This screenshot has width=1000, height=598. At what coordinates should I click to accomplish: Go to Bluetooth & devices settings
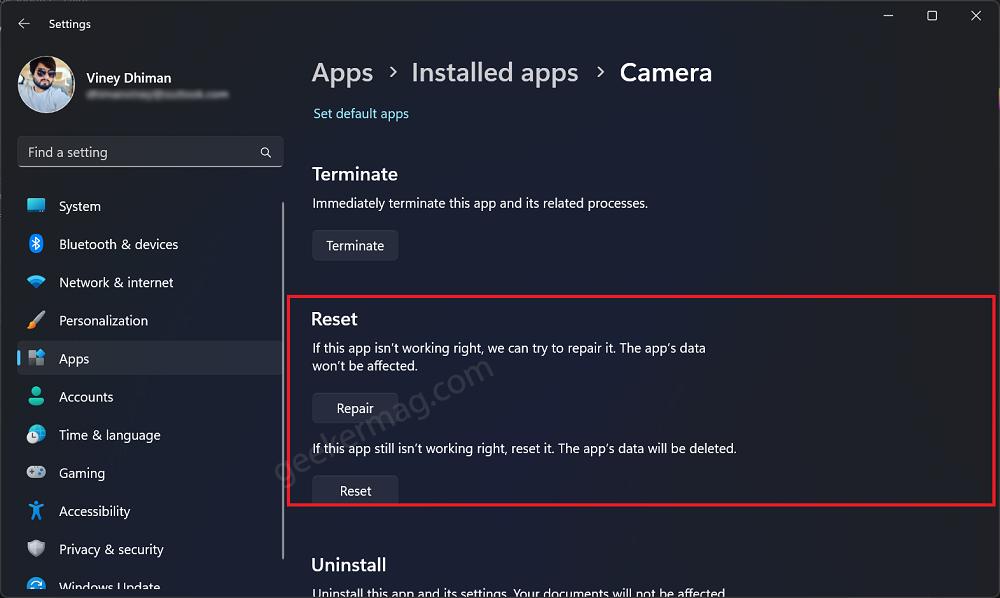(x=150, y=244)
